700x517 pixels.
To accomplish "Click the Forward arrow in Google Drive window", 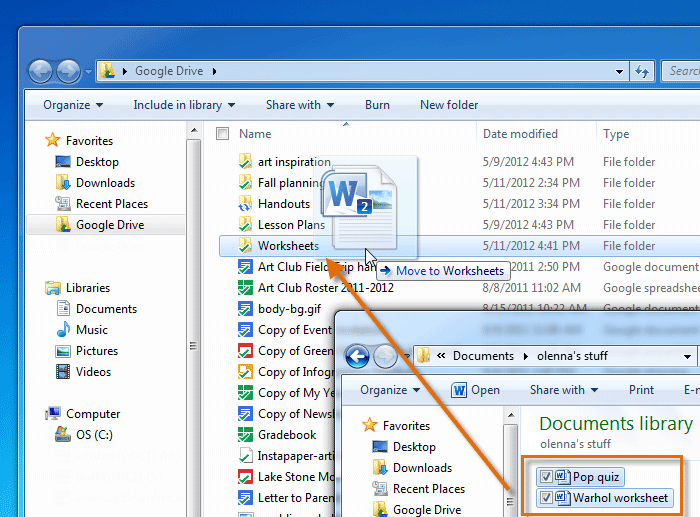I will pos(68,71).
